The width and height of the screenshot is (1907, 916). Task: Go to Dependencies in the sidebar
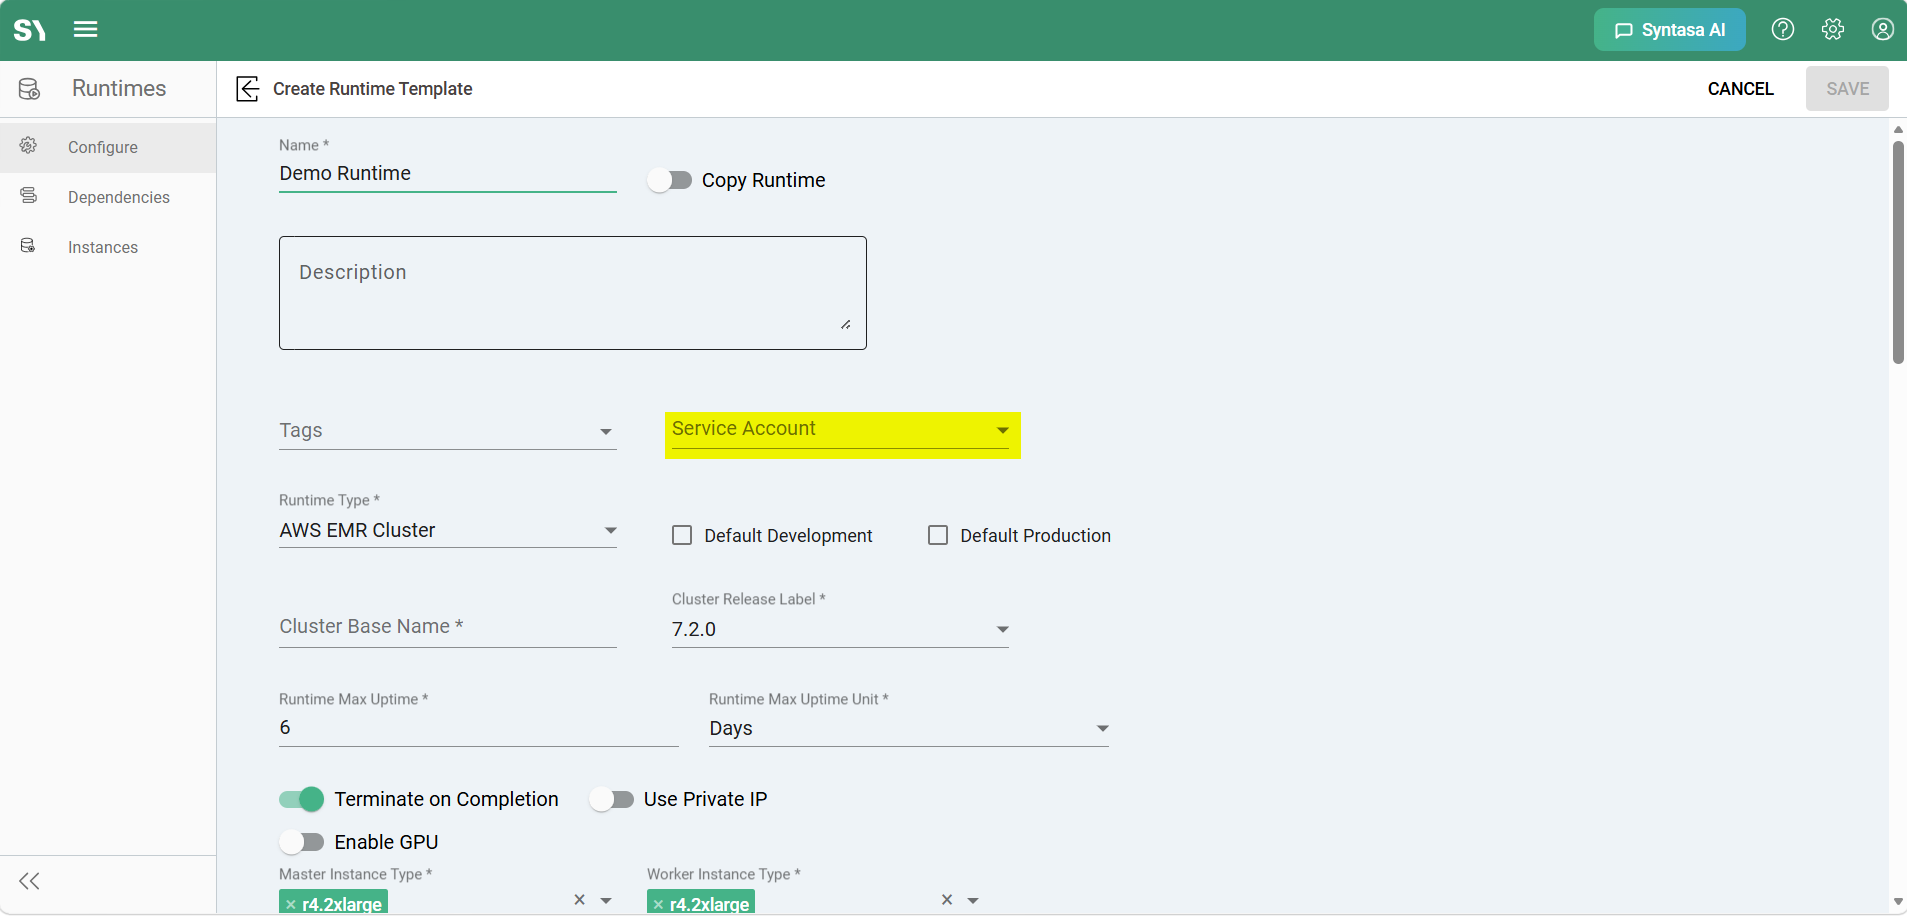click(119, 197)
